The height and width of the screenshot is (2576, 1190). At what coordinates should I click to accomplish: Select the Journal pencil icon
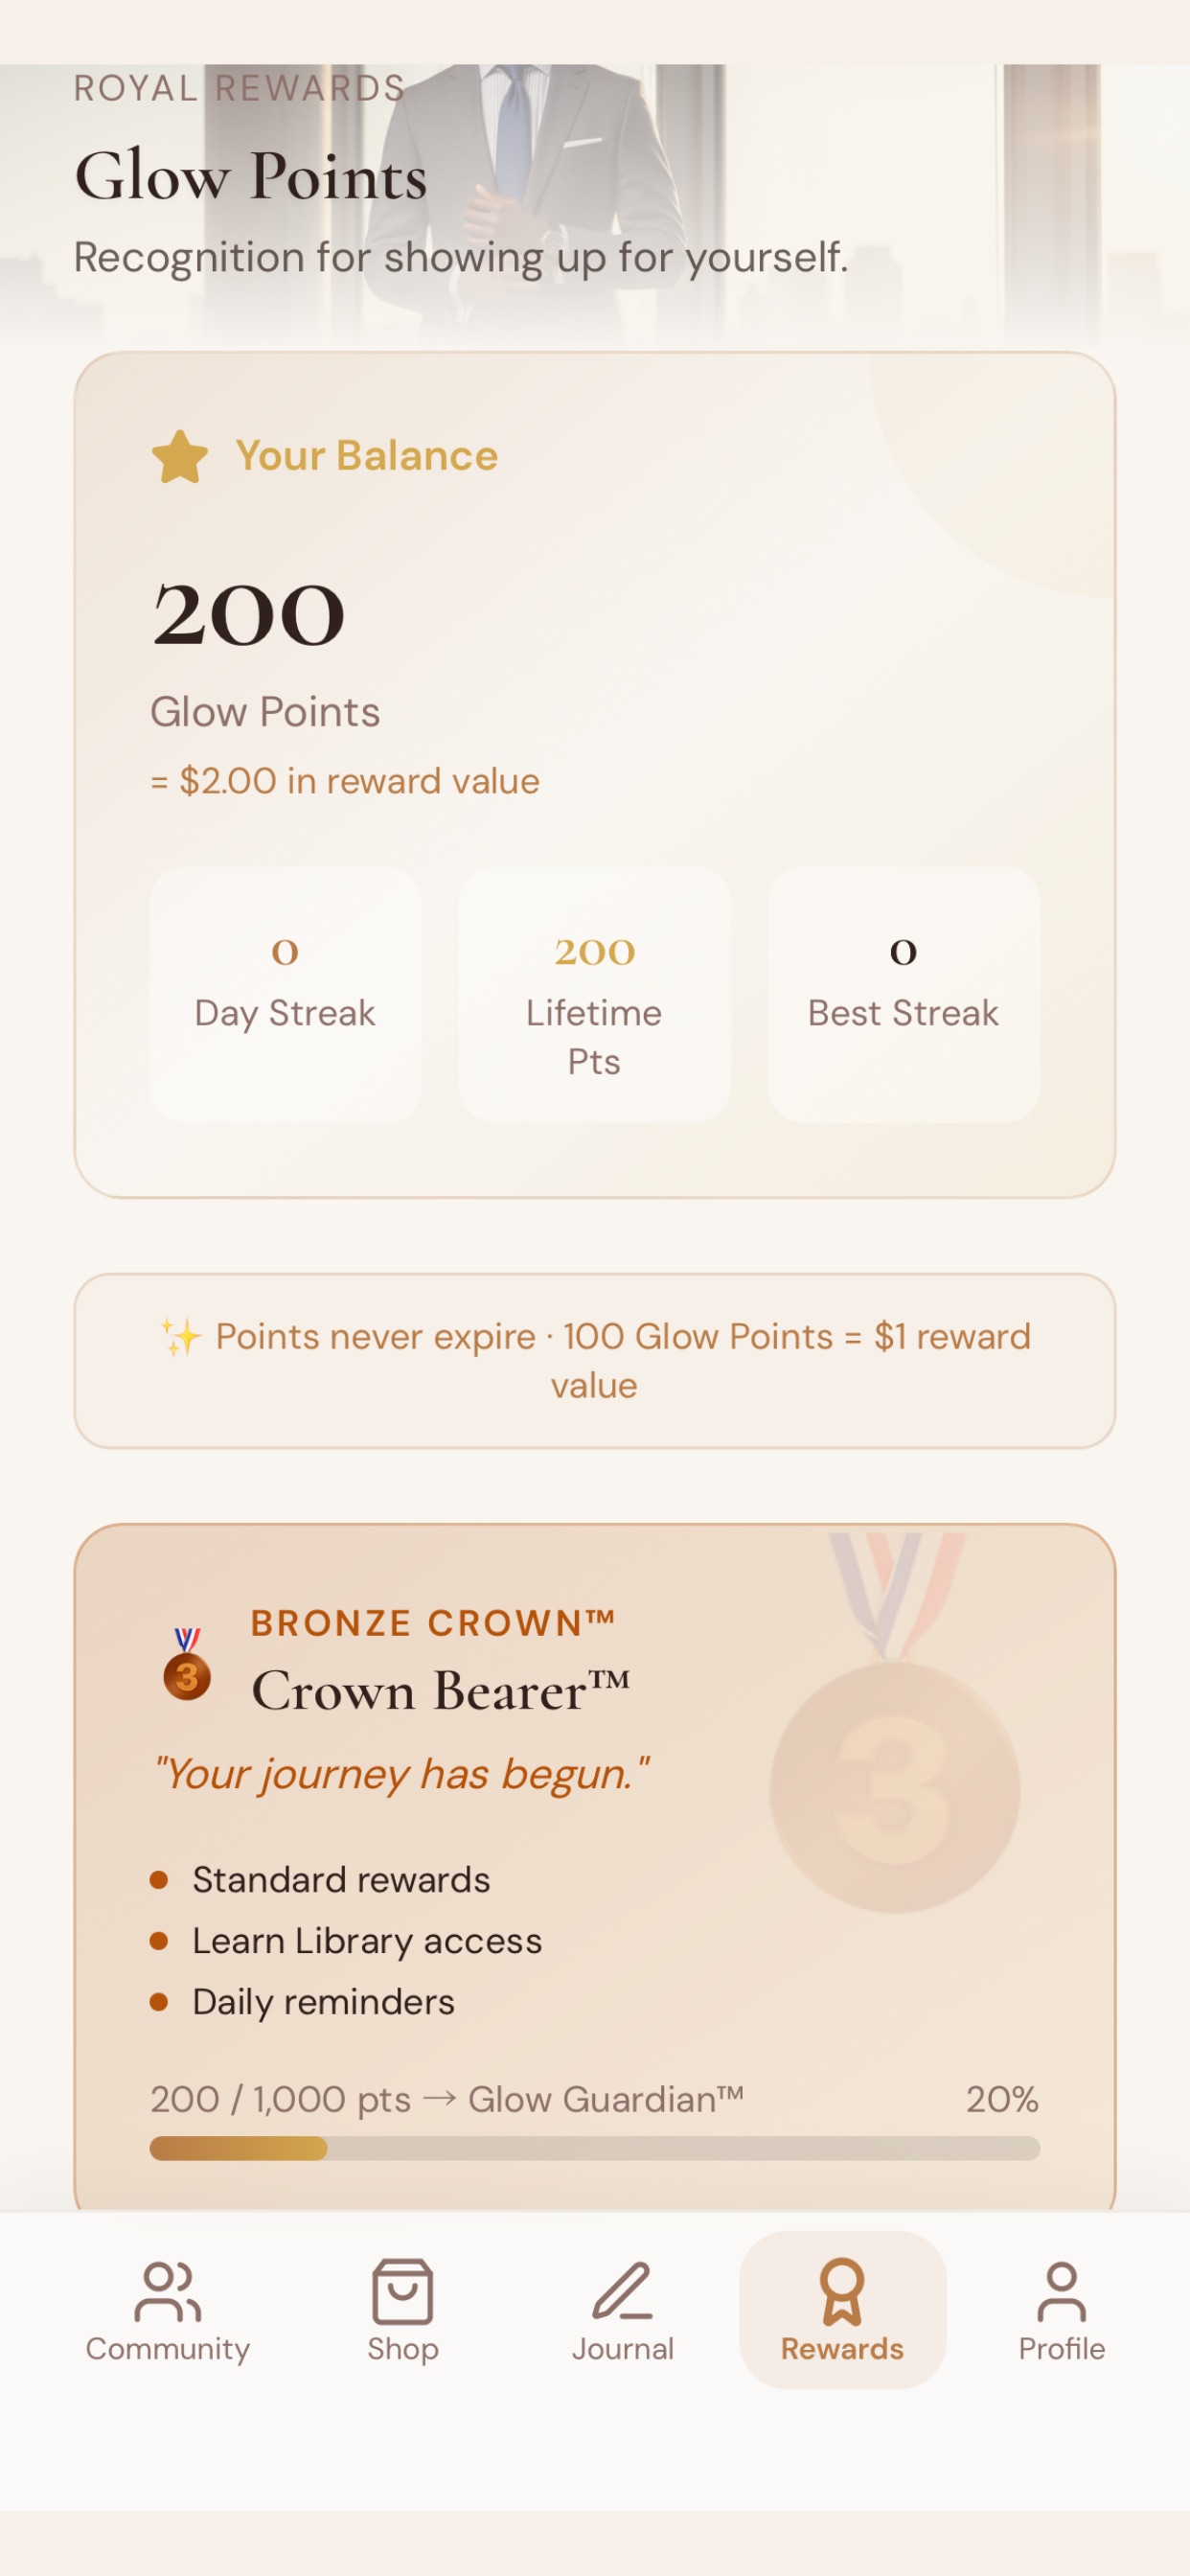(x=622, y=2291)
